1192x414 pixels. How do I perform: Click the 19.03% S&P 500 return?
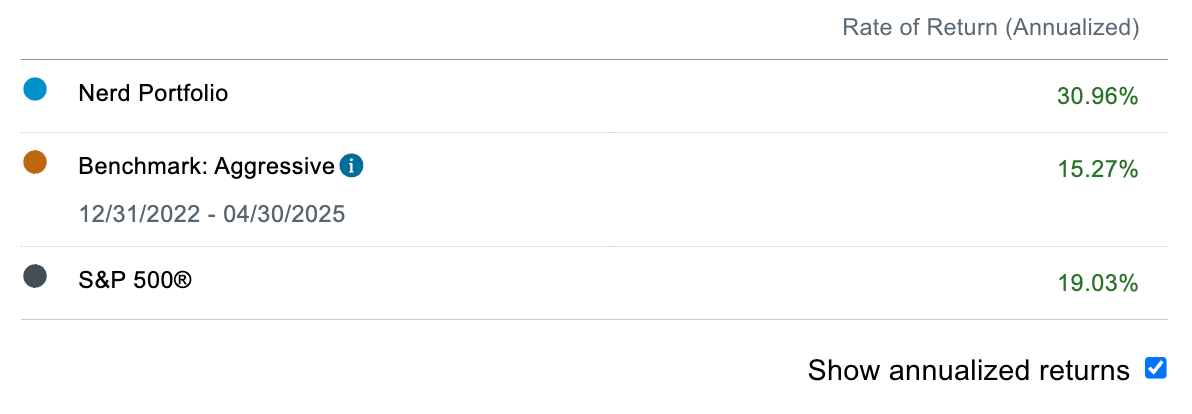1098,283
